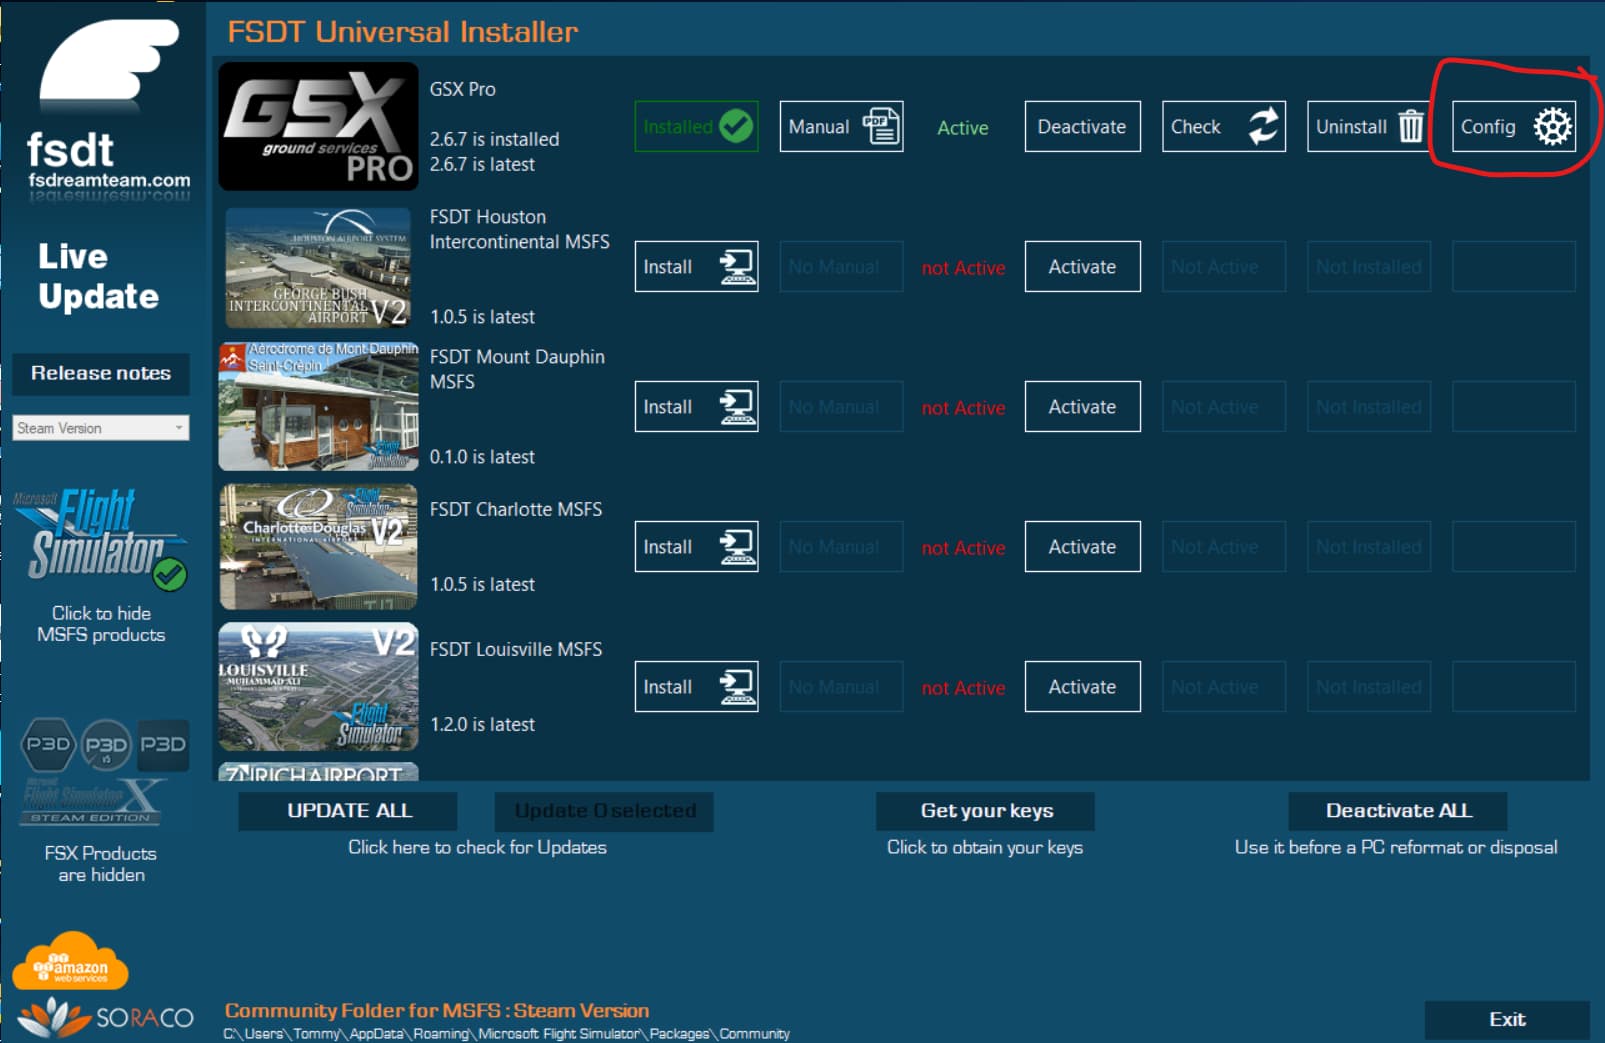Click the fsdreamteam.com text
Screen dimensions: 1605x1043
point(109,181)
